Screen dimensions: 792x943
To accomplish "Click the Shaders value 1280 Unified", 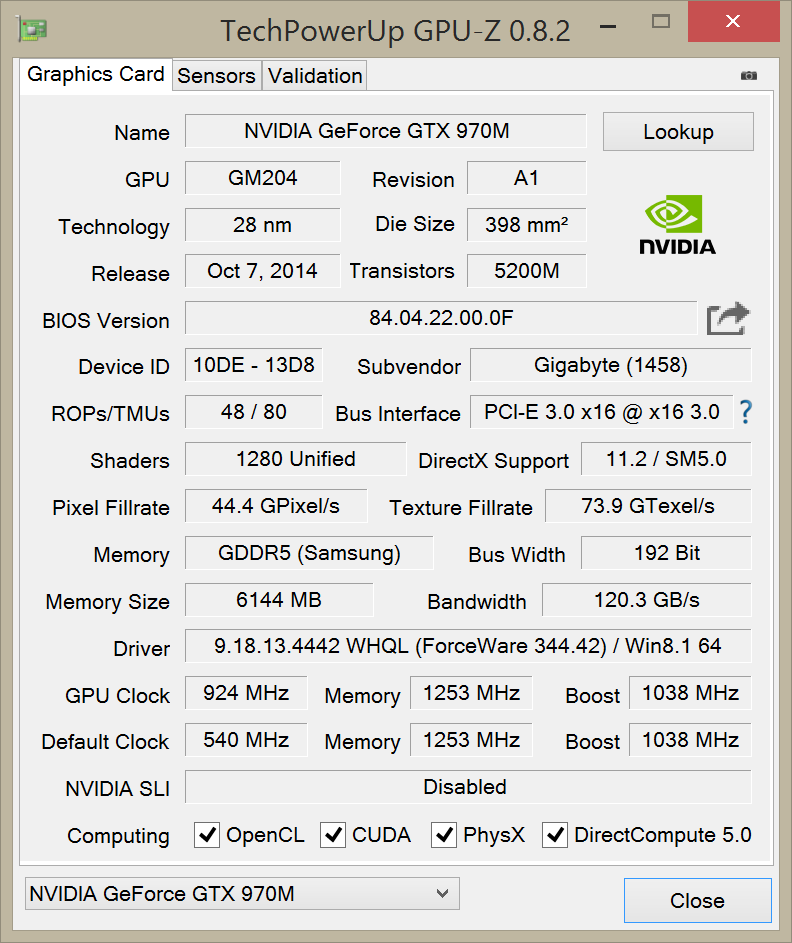I will pyautogui.click(x=296, y=459).
